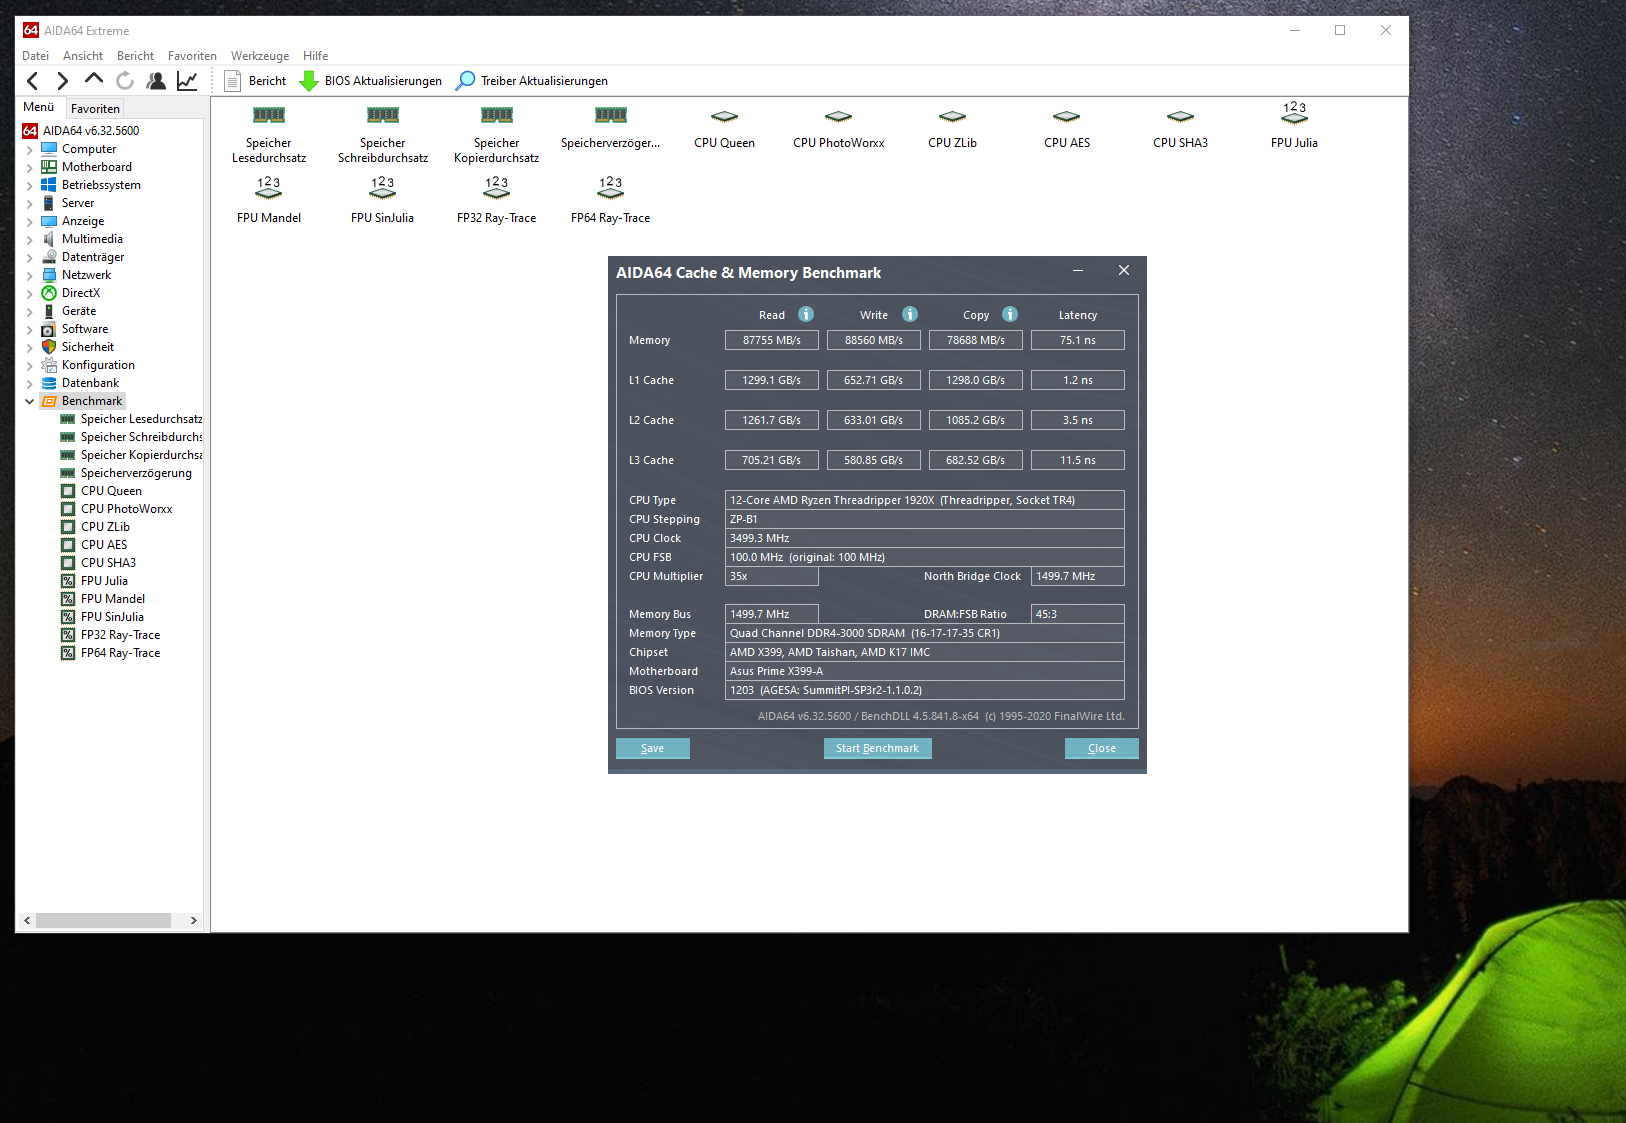Click the refresh toolbar icon
This screenshot has width=1626, height=1123.
(x=125, y=81)
